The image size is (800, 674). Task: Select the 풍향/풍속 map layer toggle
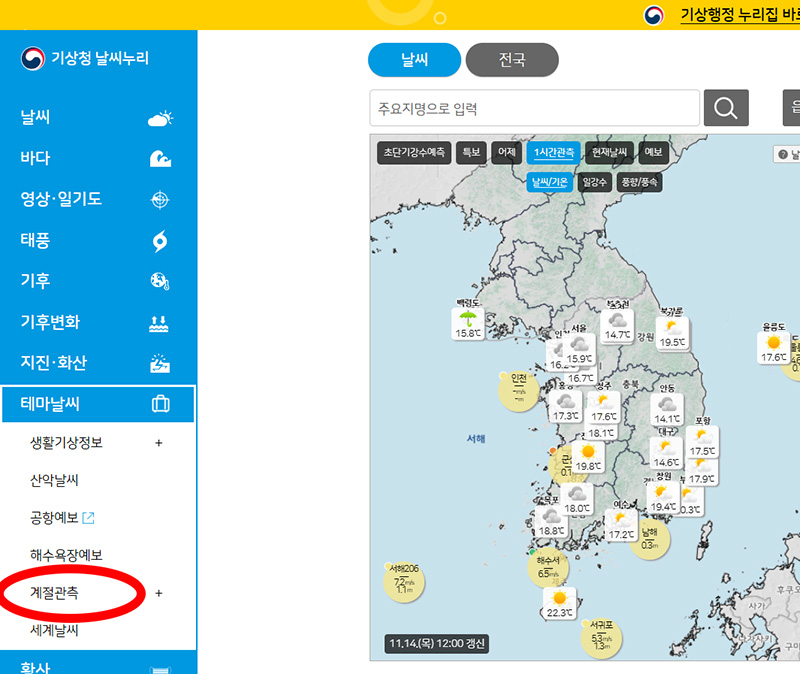pos(639,182)
